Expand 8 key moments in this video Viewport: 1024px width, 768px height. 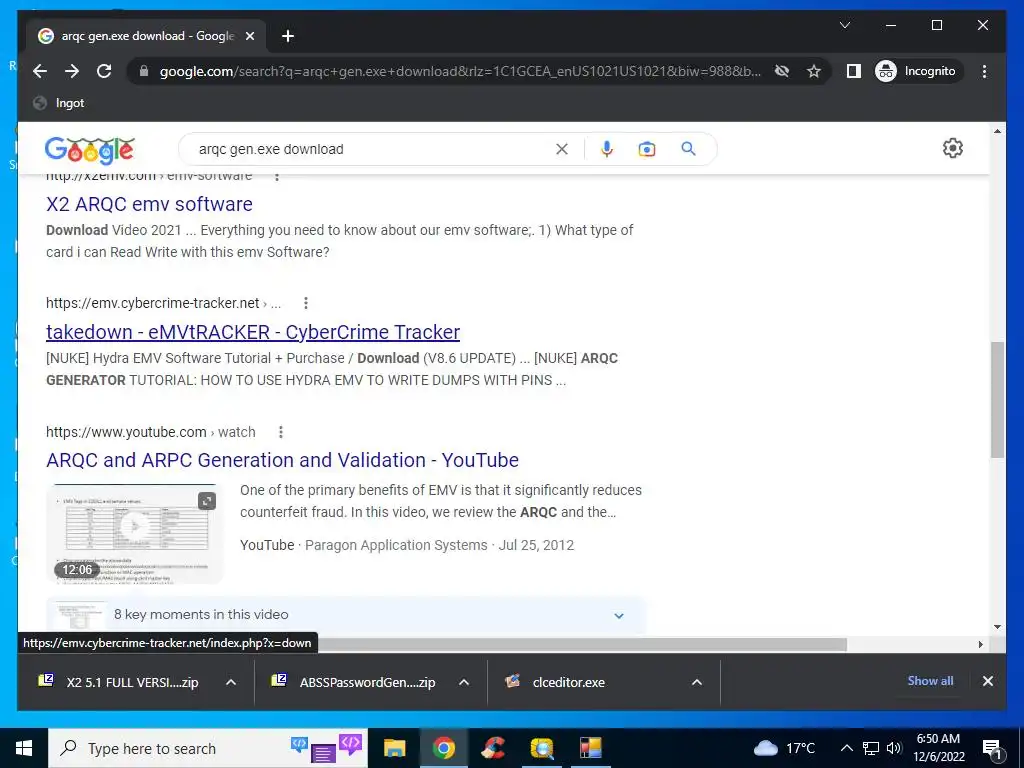(x=346, y=615)
